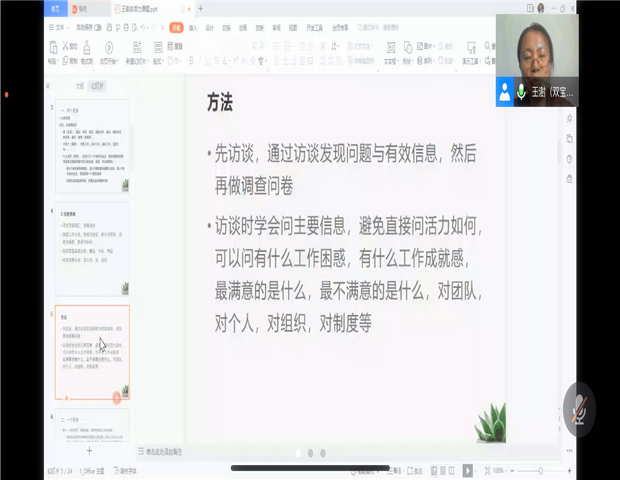Open the 文件 file menu
The height and width of the screenshot is (480, 620).
point(60,28)
